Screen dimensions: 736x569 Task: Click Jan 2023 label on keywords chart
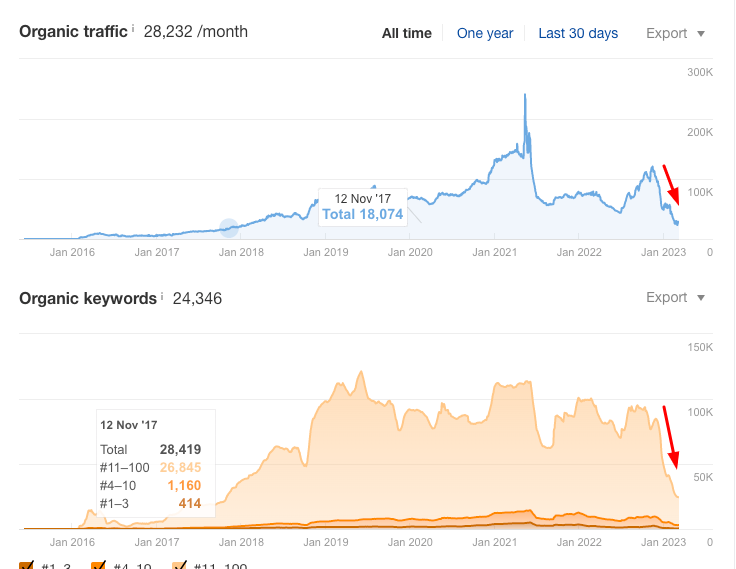[x=663, y=542]
